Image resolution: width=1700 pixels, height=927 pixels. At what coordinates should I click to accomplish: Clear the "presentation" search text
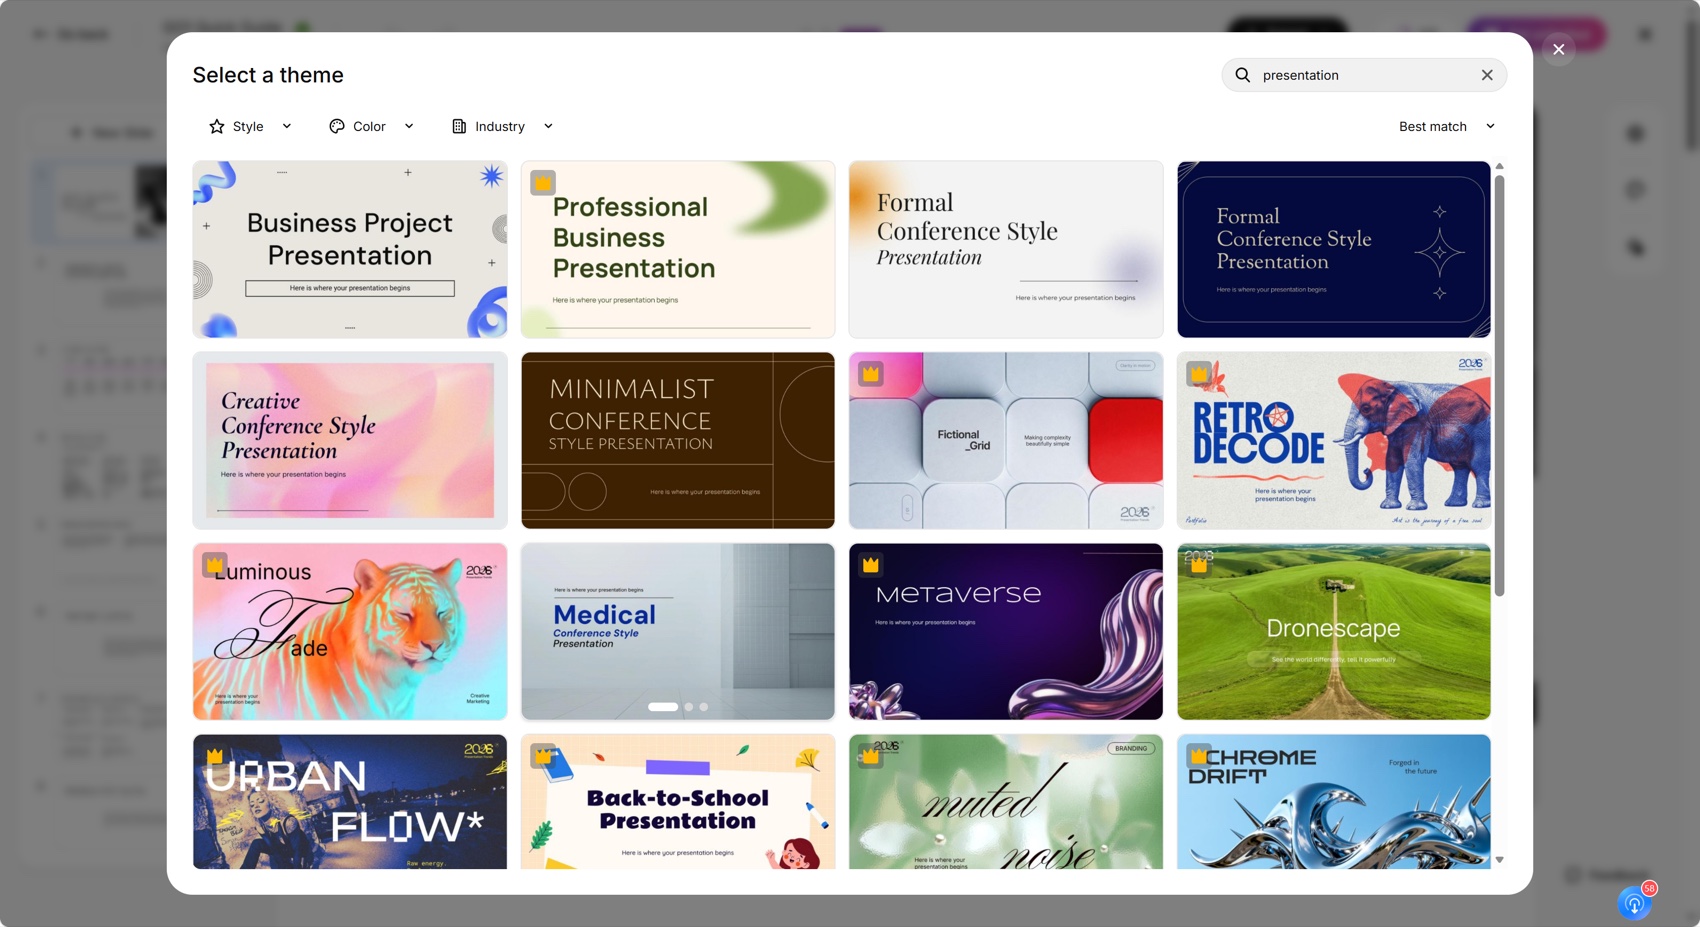(1487, 75)
